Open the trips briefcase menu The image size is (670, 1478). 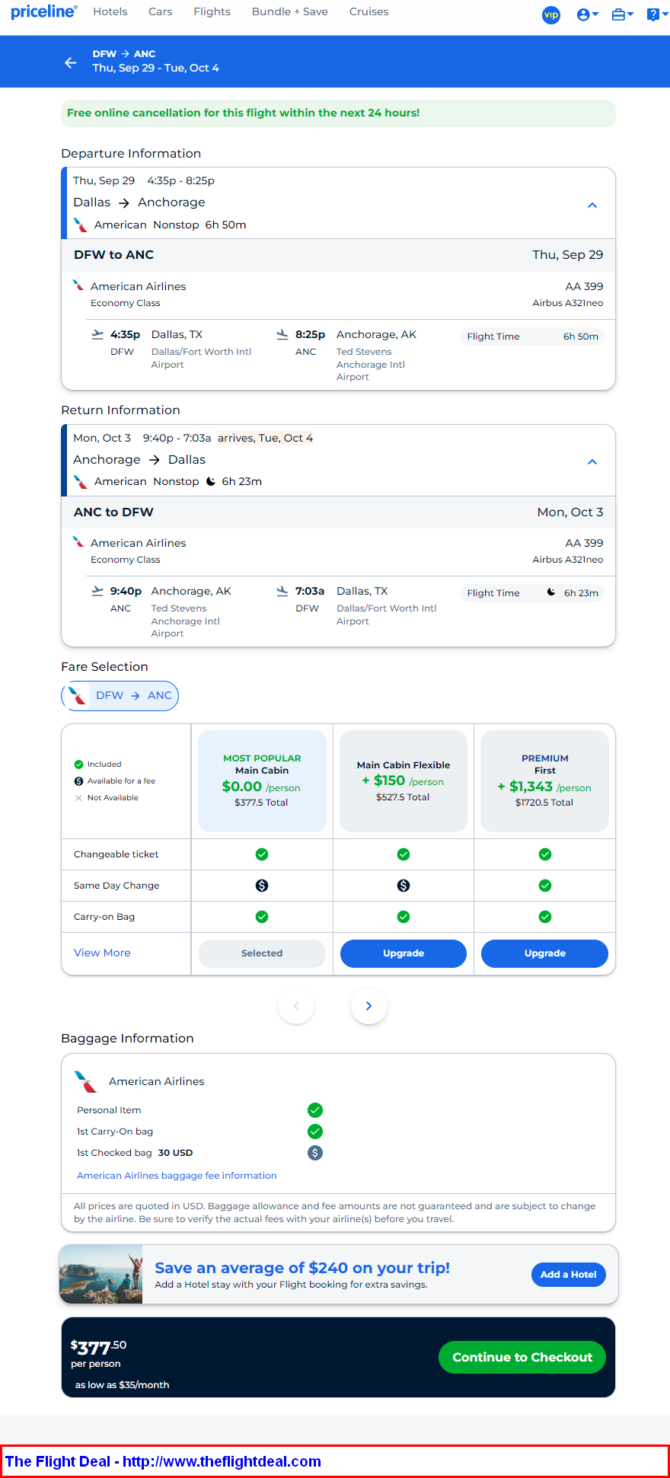click(x=621, y=15)
